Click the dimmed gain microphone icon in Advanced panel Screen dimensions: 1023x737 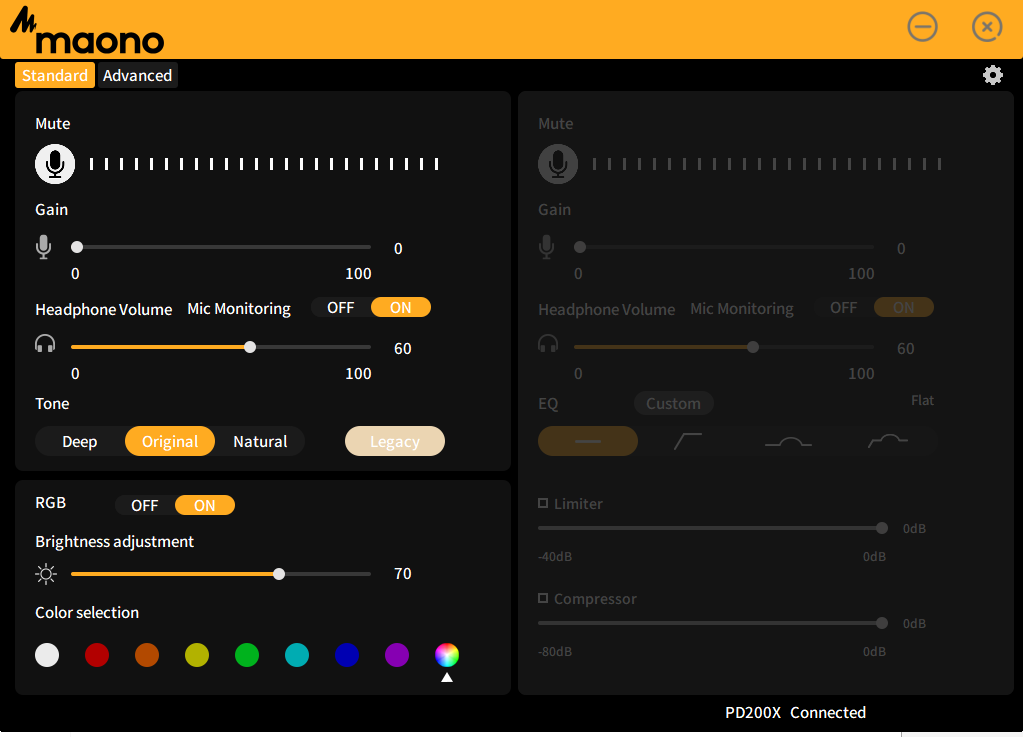(547, 247)
